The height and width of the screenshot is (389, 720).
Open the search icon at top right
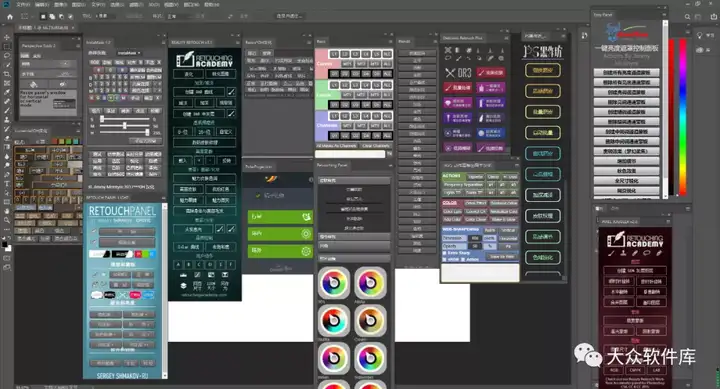687,17
